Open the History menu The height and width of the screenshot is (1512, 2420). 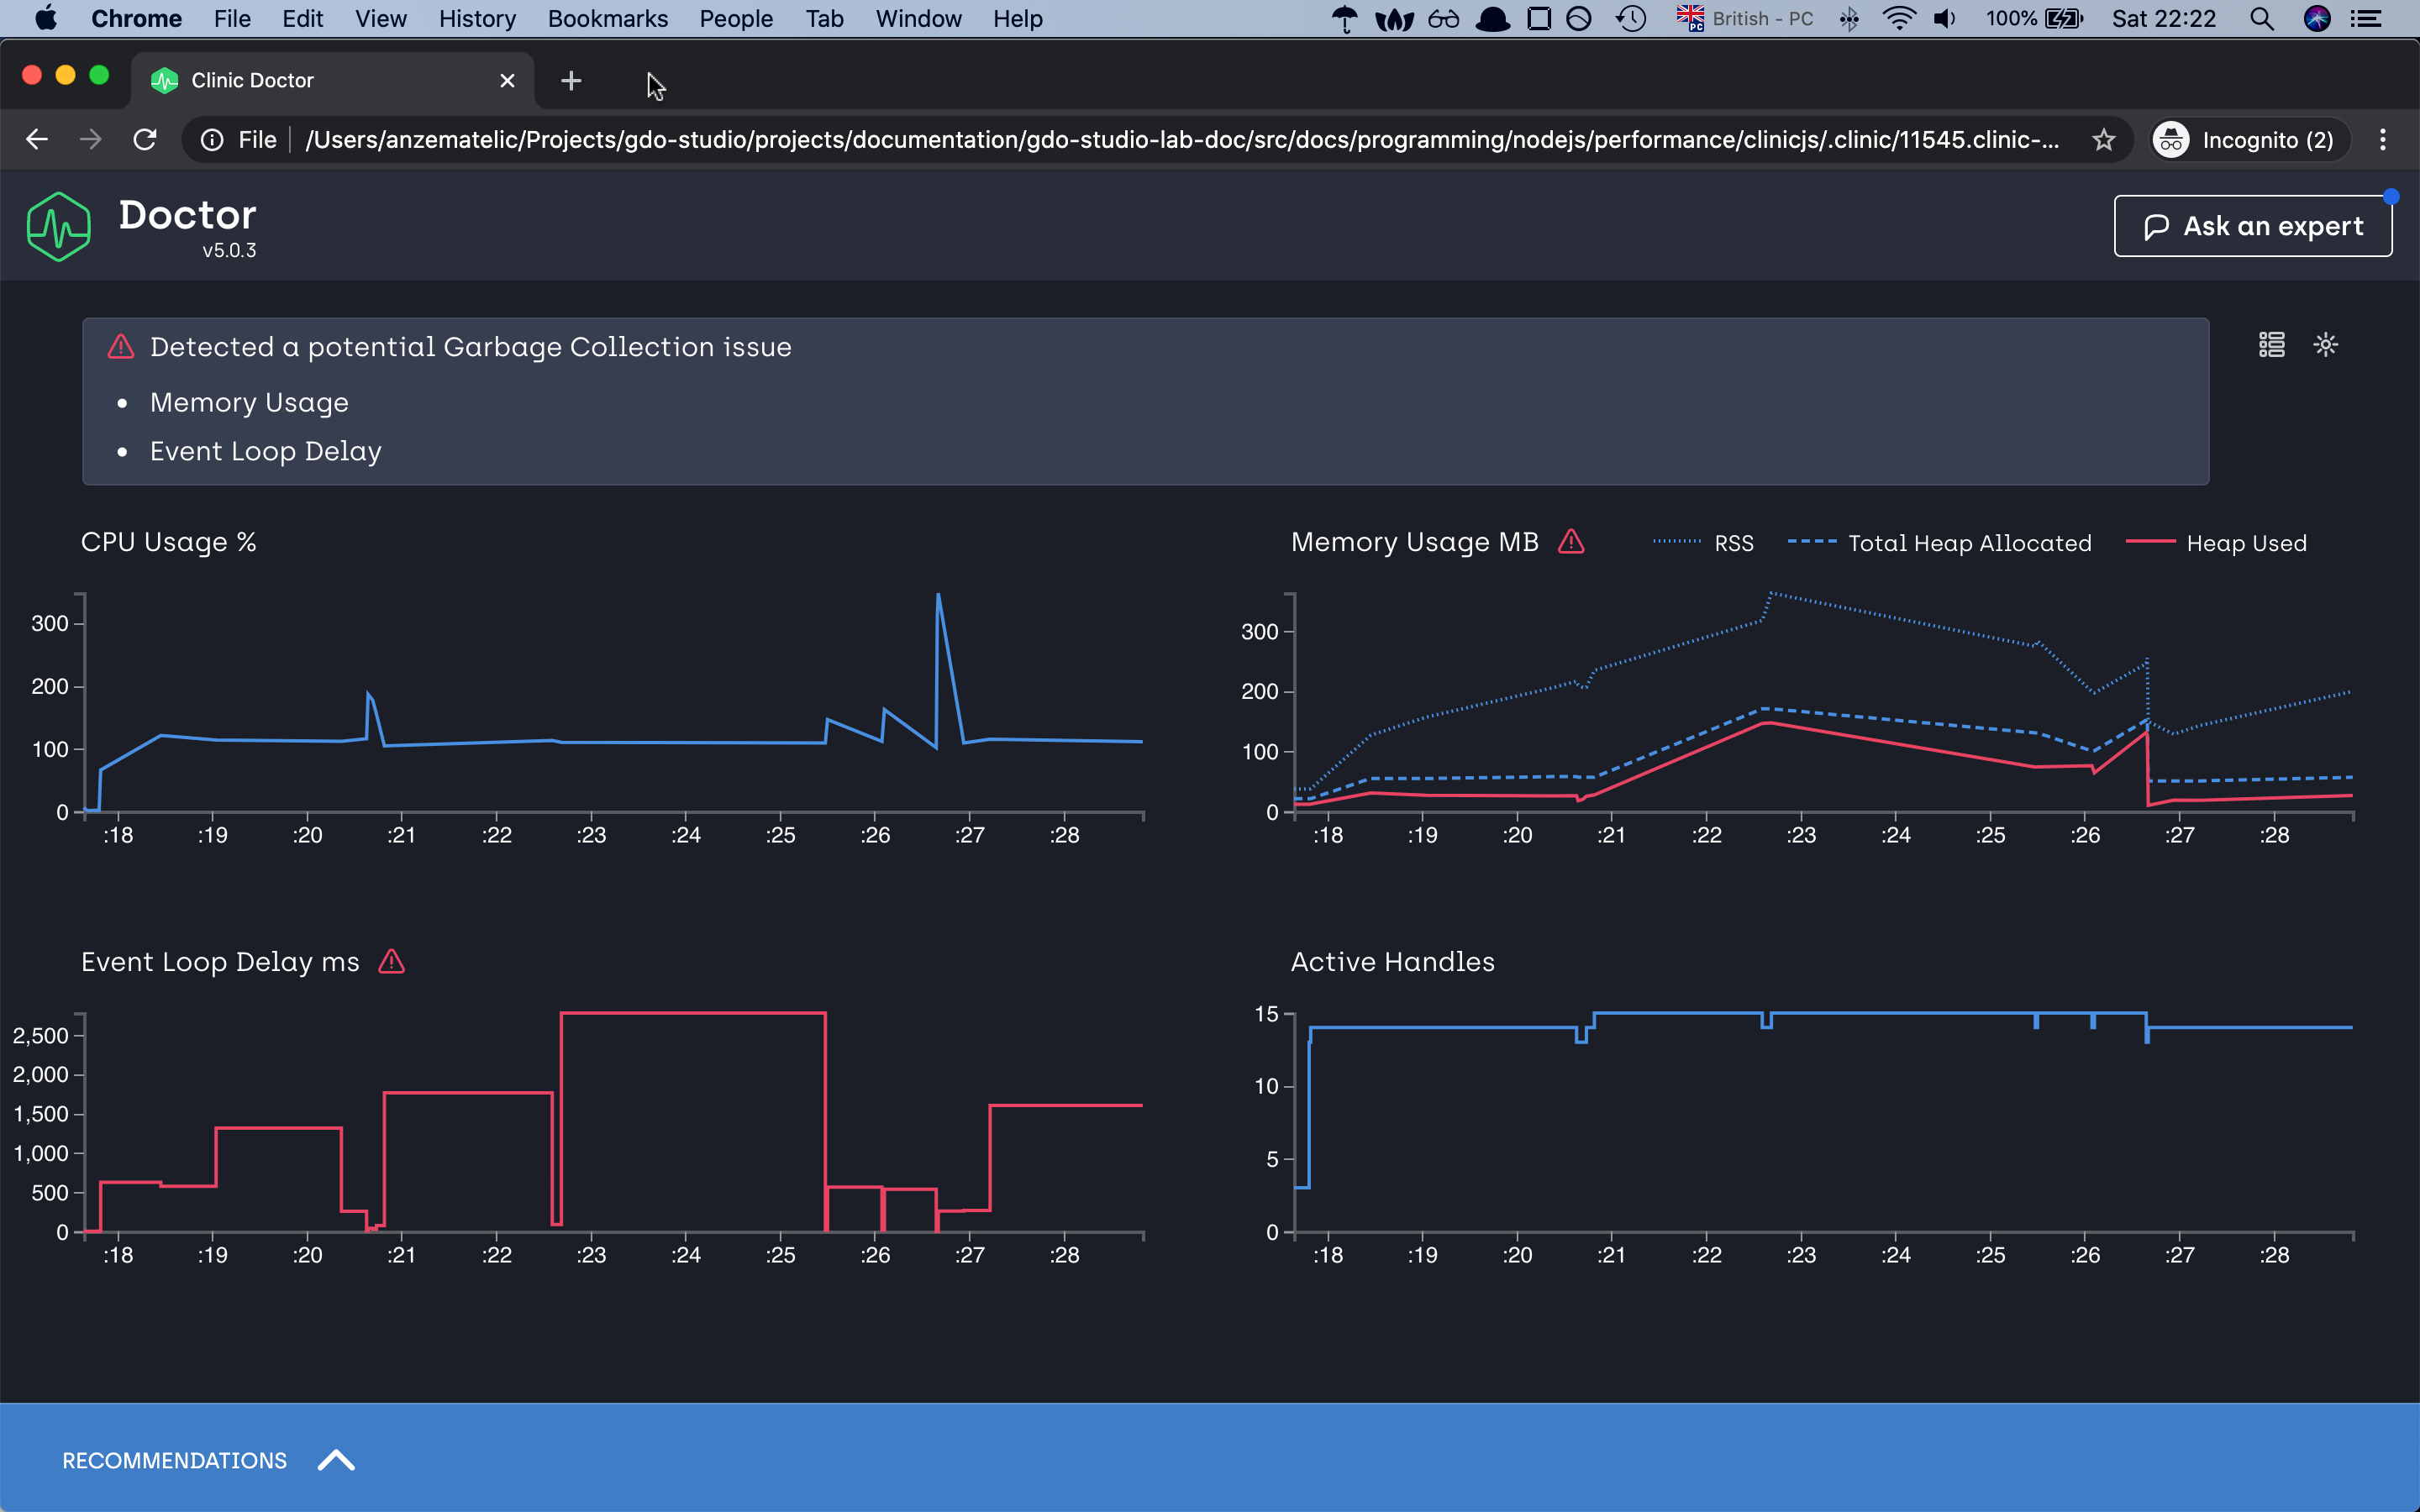[x=477, y=19]
